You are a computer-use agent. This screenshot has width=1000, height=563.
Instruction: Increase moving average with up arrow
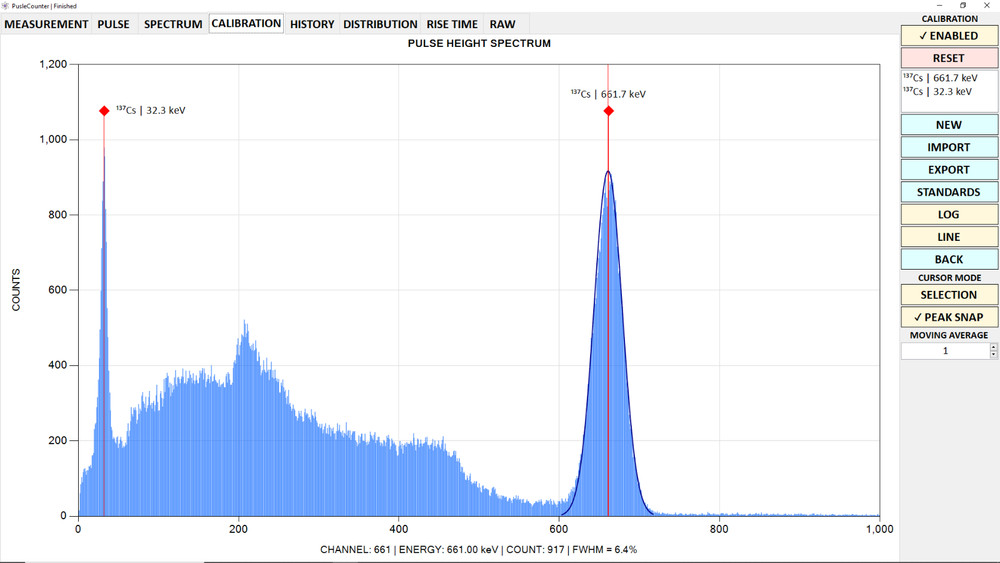coord(993,347)
